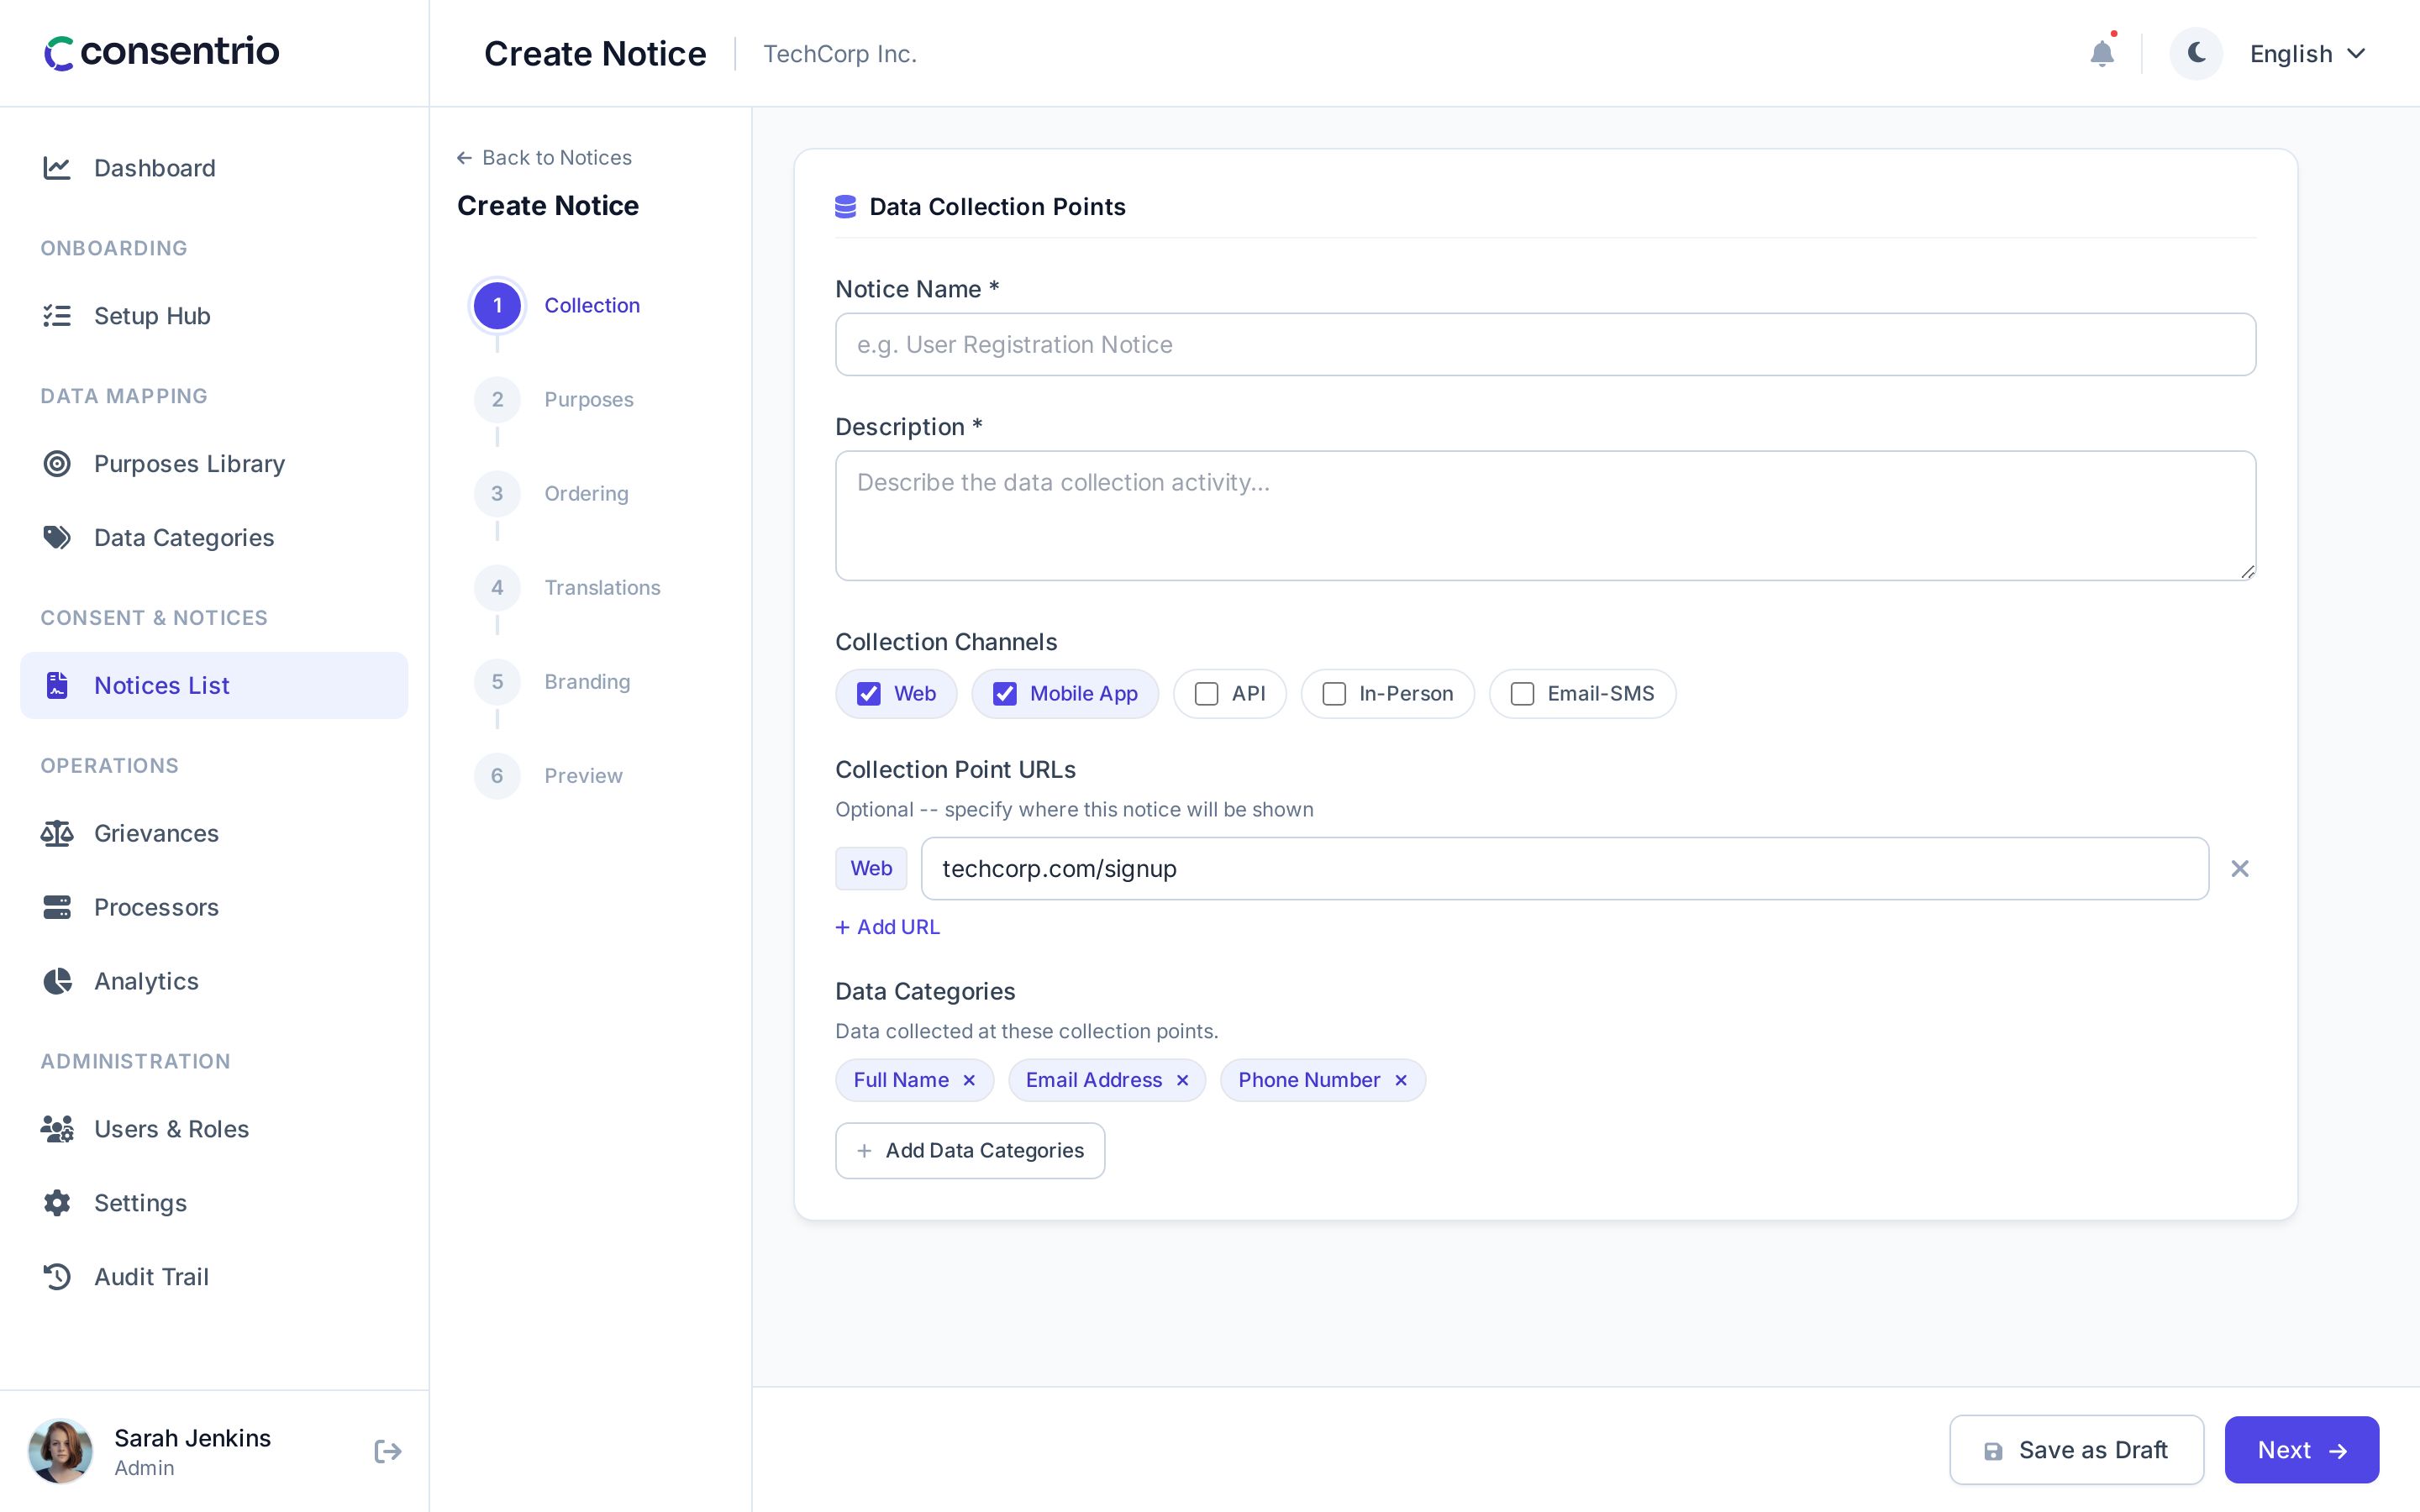This screenshot has width=2420, height=1512.
Task: Remove the Phone Number category chip
Action: click(x=1401, y=1080)
